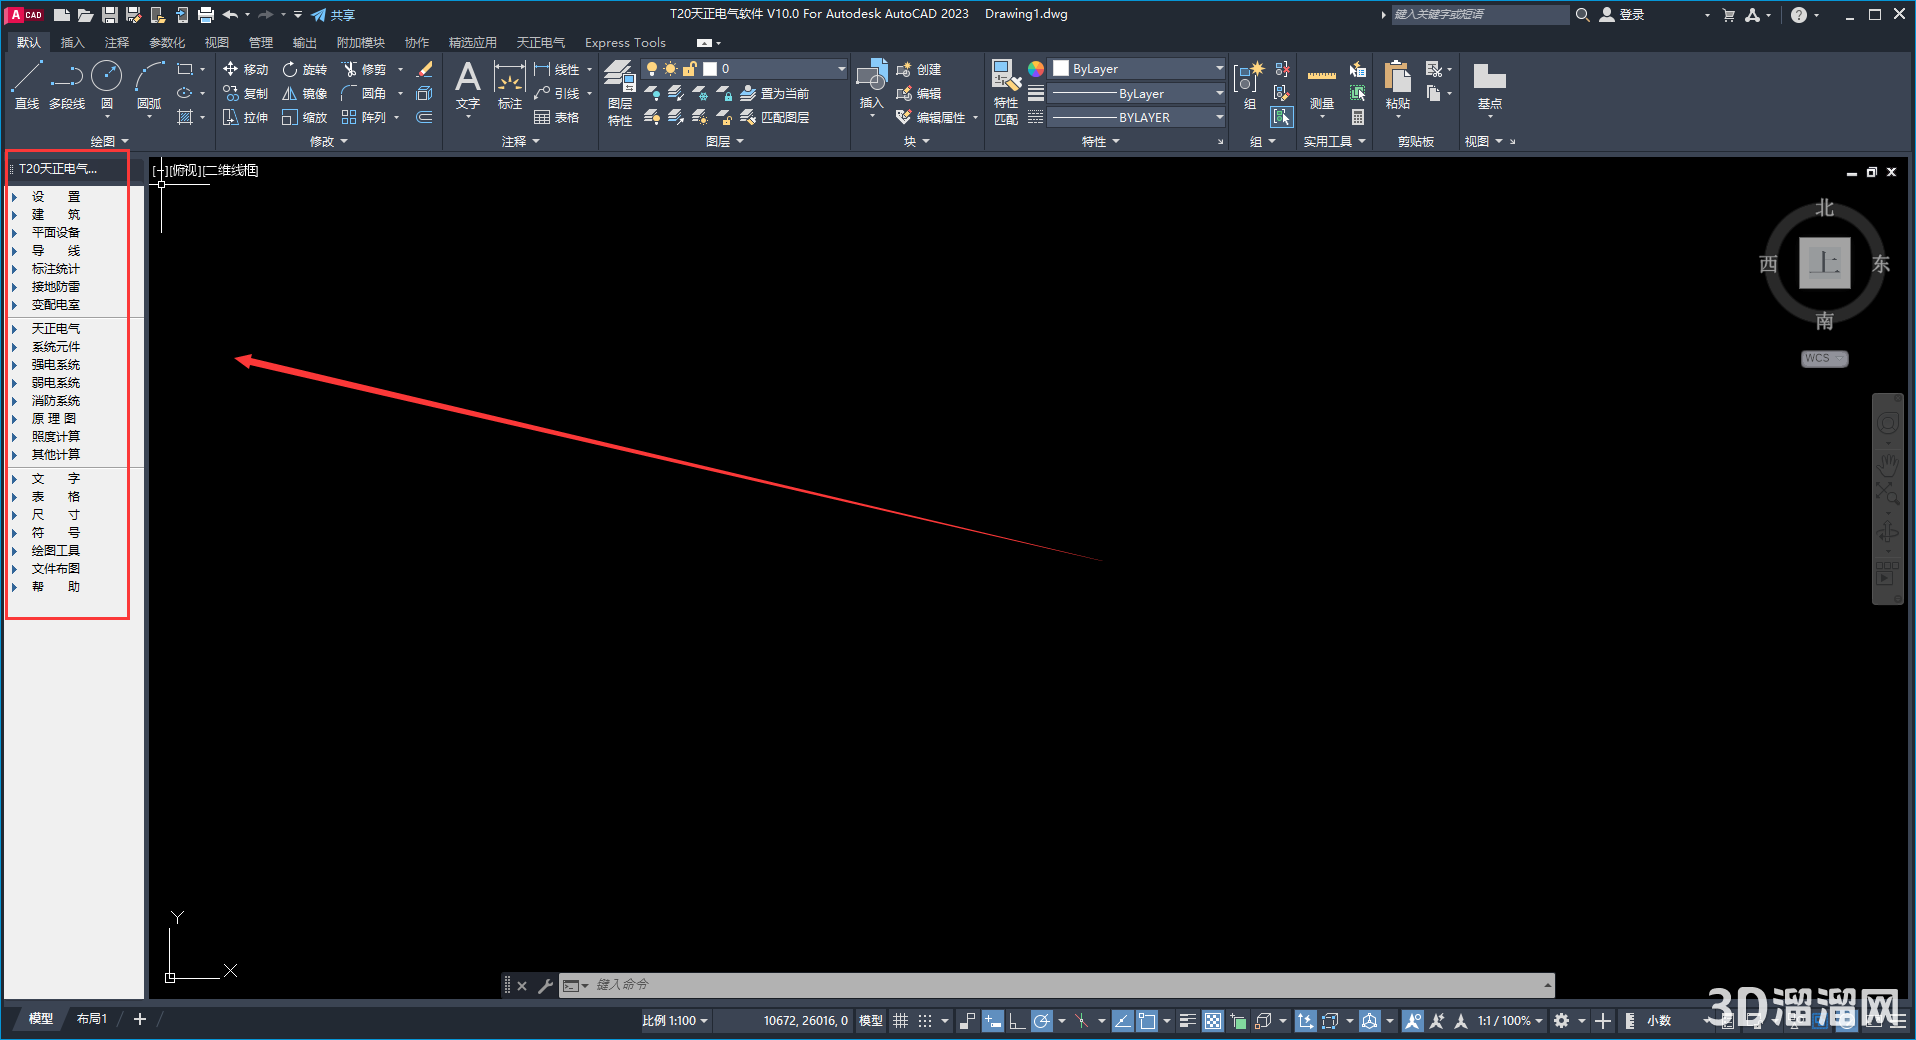Select the 镜像 (Mirror) tool
This screenshot has height=1040, width=1916.
(x=304, y=93)
